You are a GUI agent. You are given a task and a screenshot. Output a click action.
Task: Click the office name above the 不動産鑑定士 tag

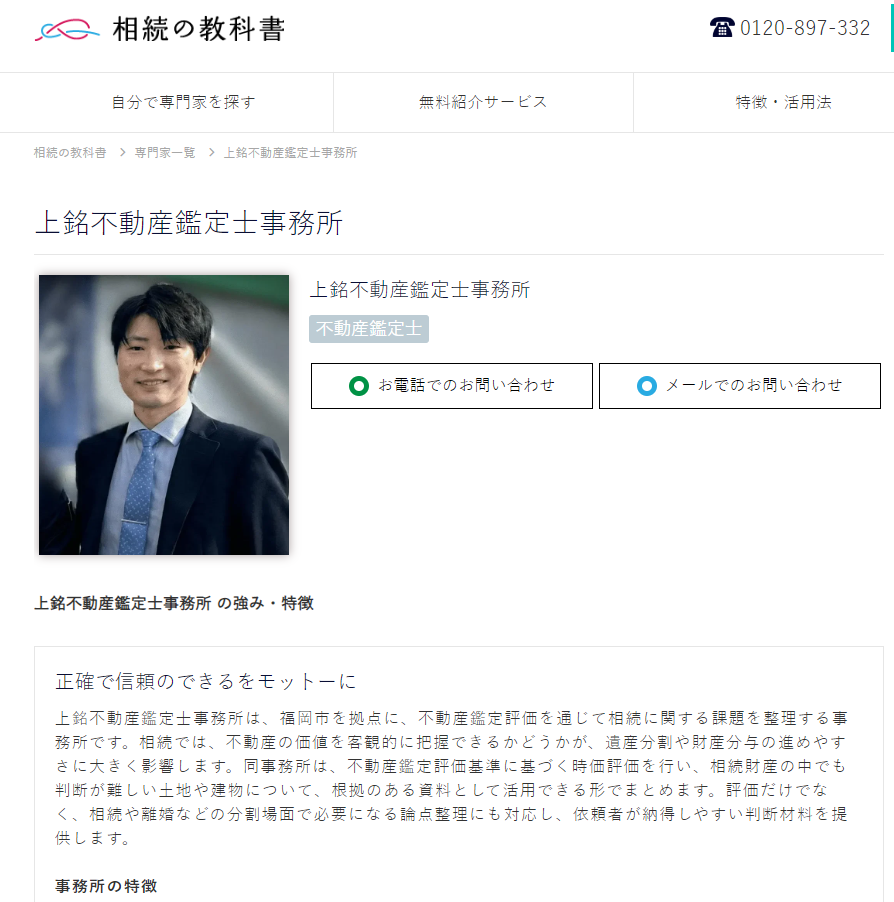coord(420,289)
